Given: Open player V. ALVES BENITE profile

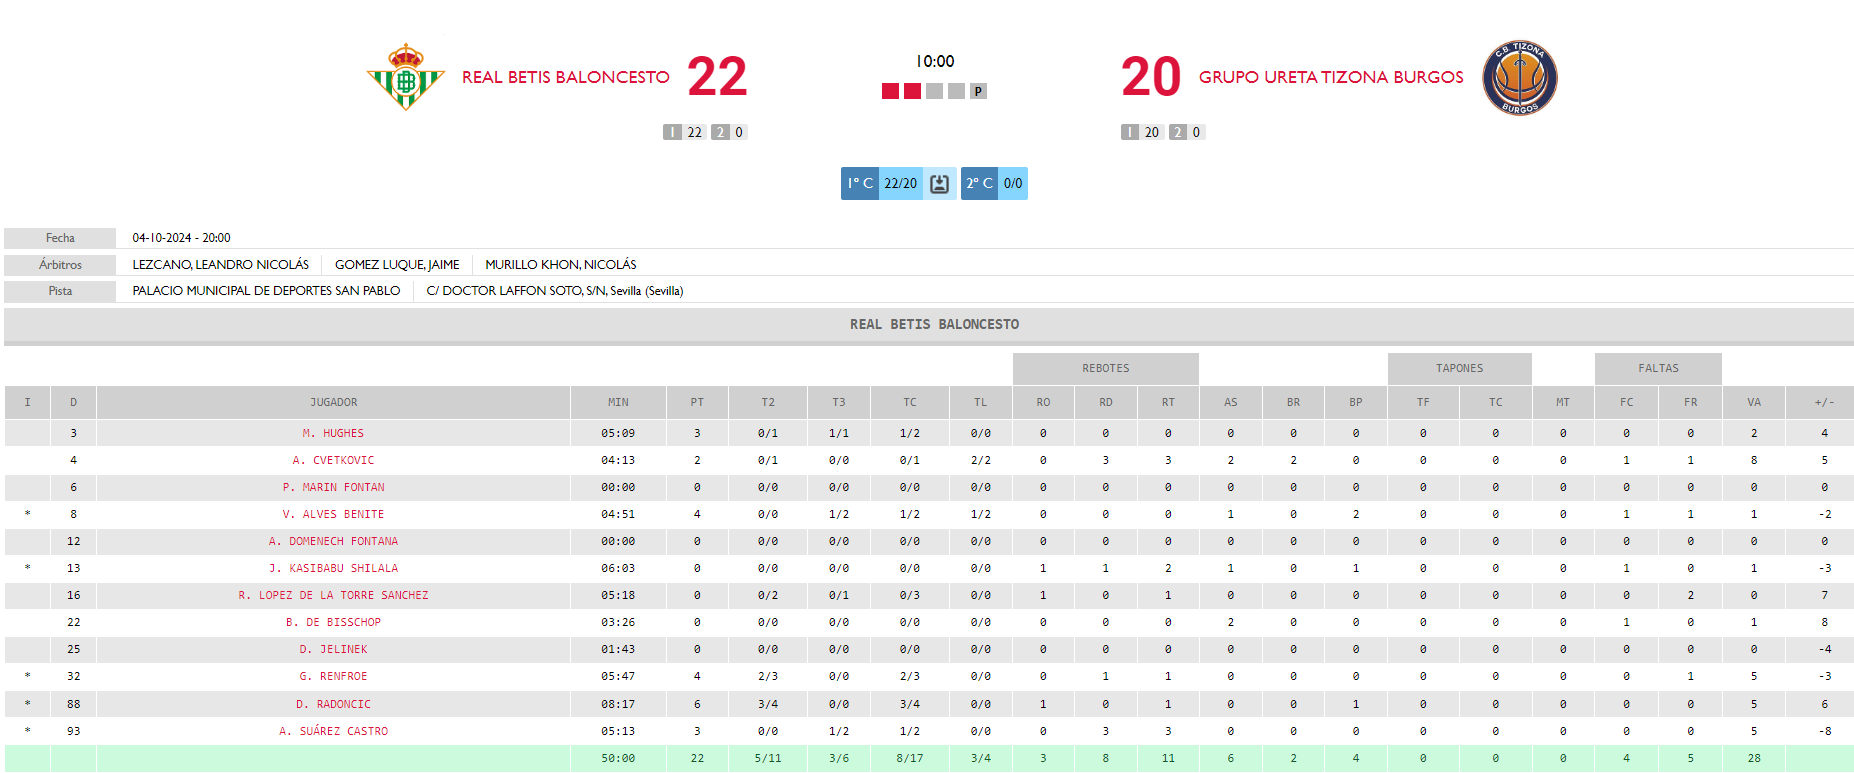Looking at the screenshot, I should coord(333,514).
